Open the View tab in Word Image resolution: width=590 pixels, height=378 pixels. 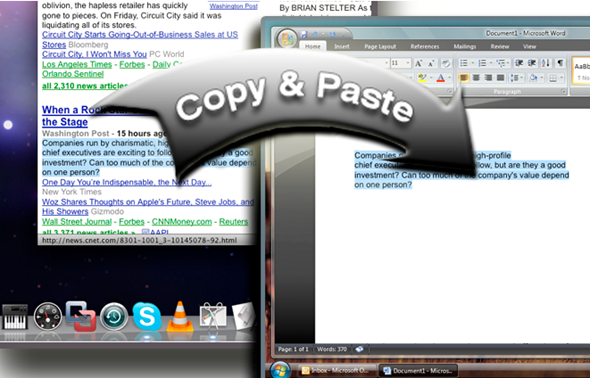click(529, 47)
